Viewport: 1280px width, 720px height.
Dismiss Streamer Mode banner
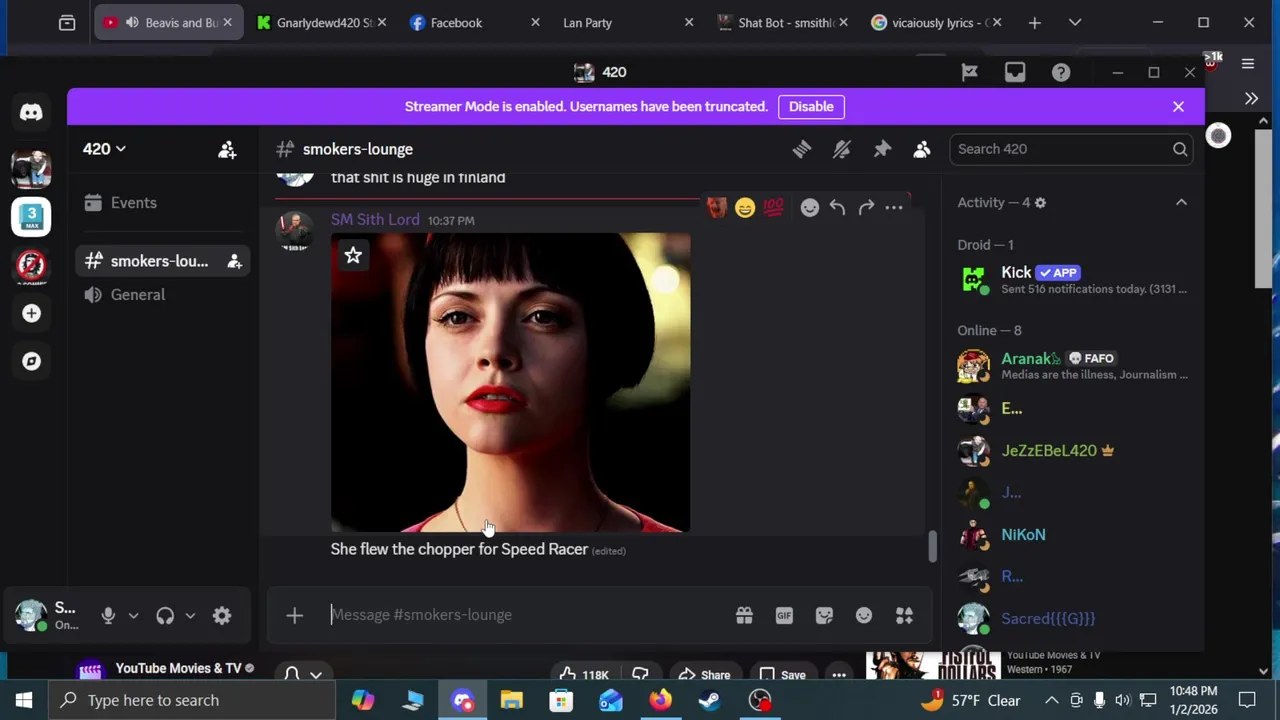pyautogui.click(x=1178, y=106)
